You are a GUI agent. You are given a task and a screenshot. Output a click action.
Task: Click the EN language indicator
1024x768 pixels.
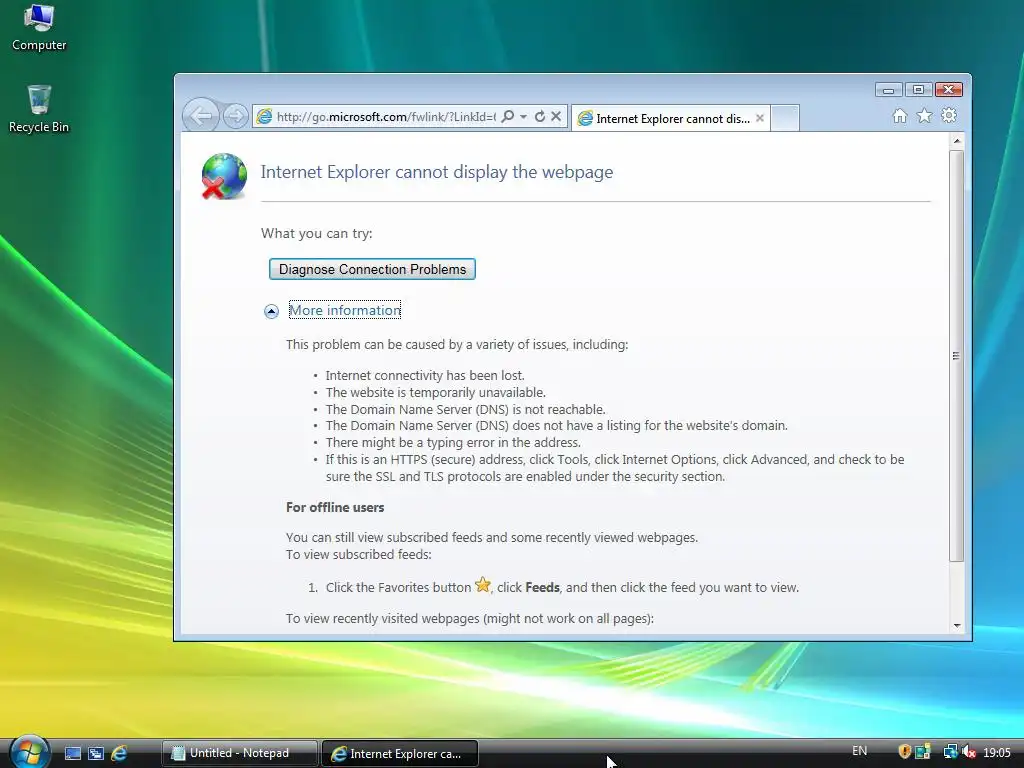pos(859,751)
